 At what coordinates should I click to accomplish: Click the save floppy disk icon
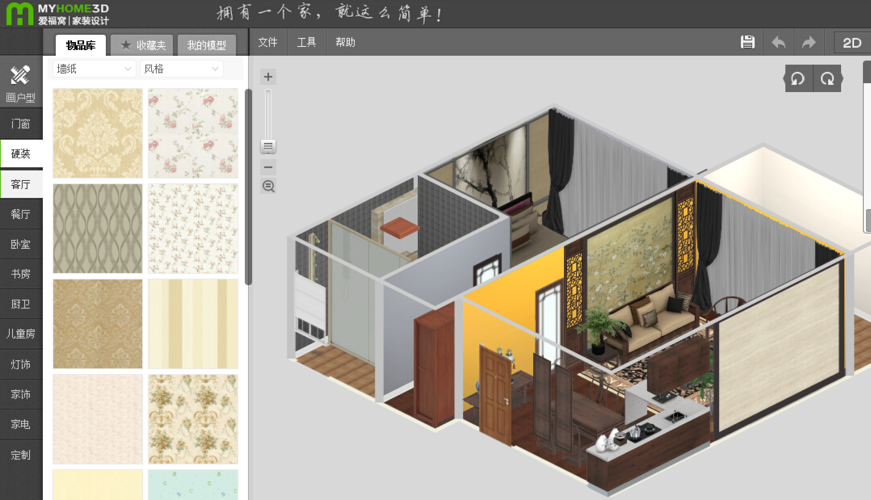[x=747, y=42]
